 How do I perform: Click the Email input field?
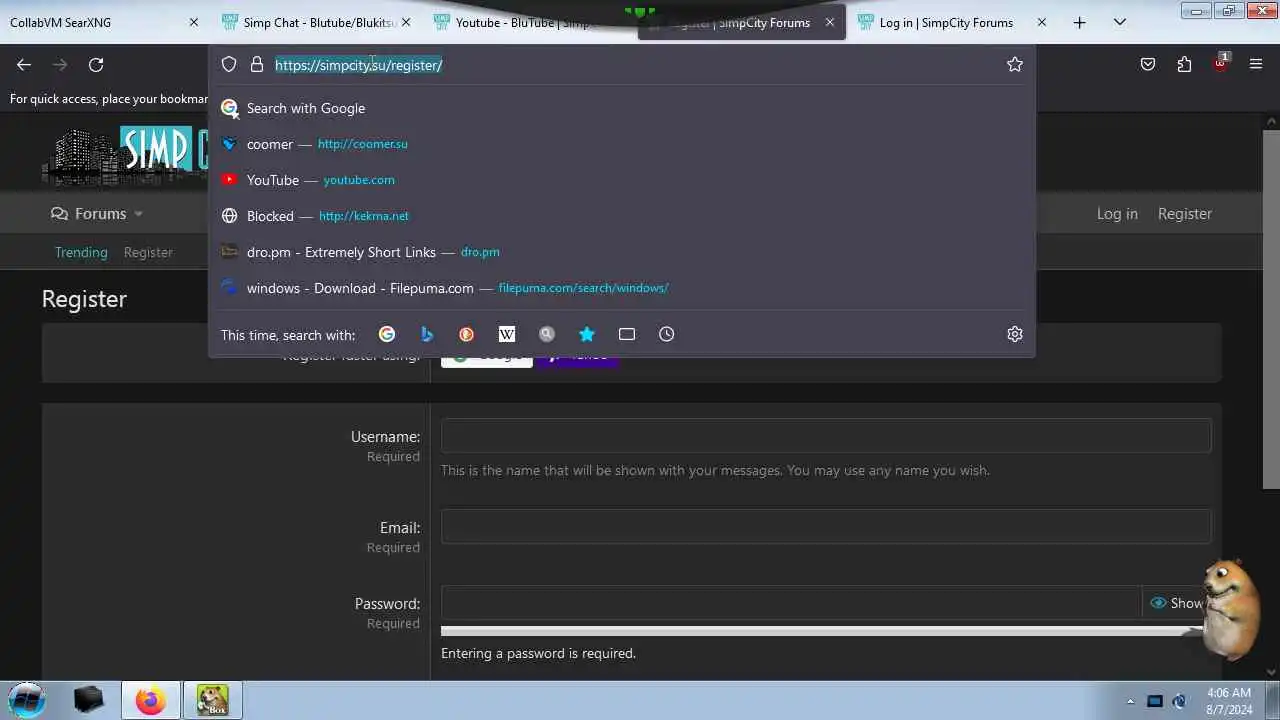pyautogui.click(x=826, y=527)
